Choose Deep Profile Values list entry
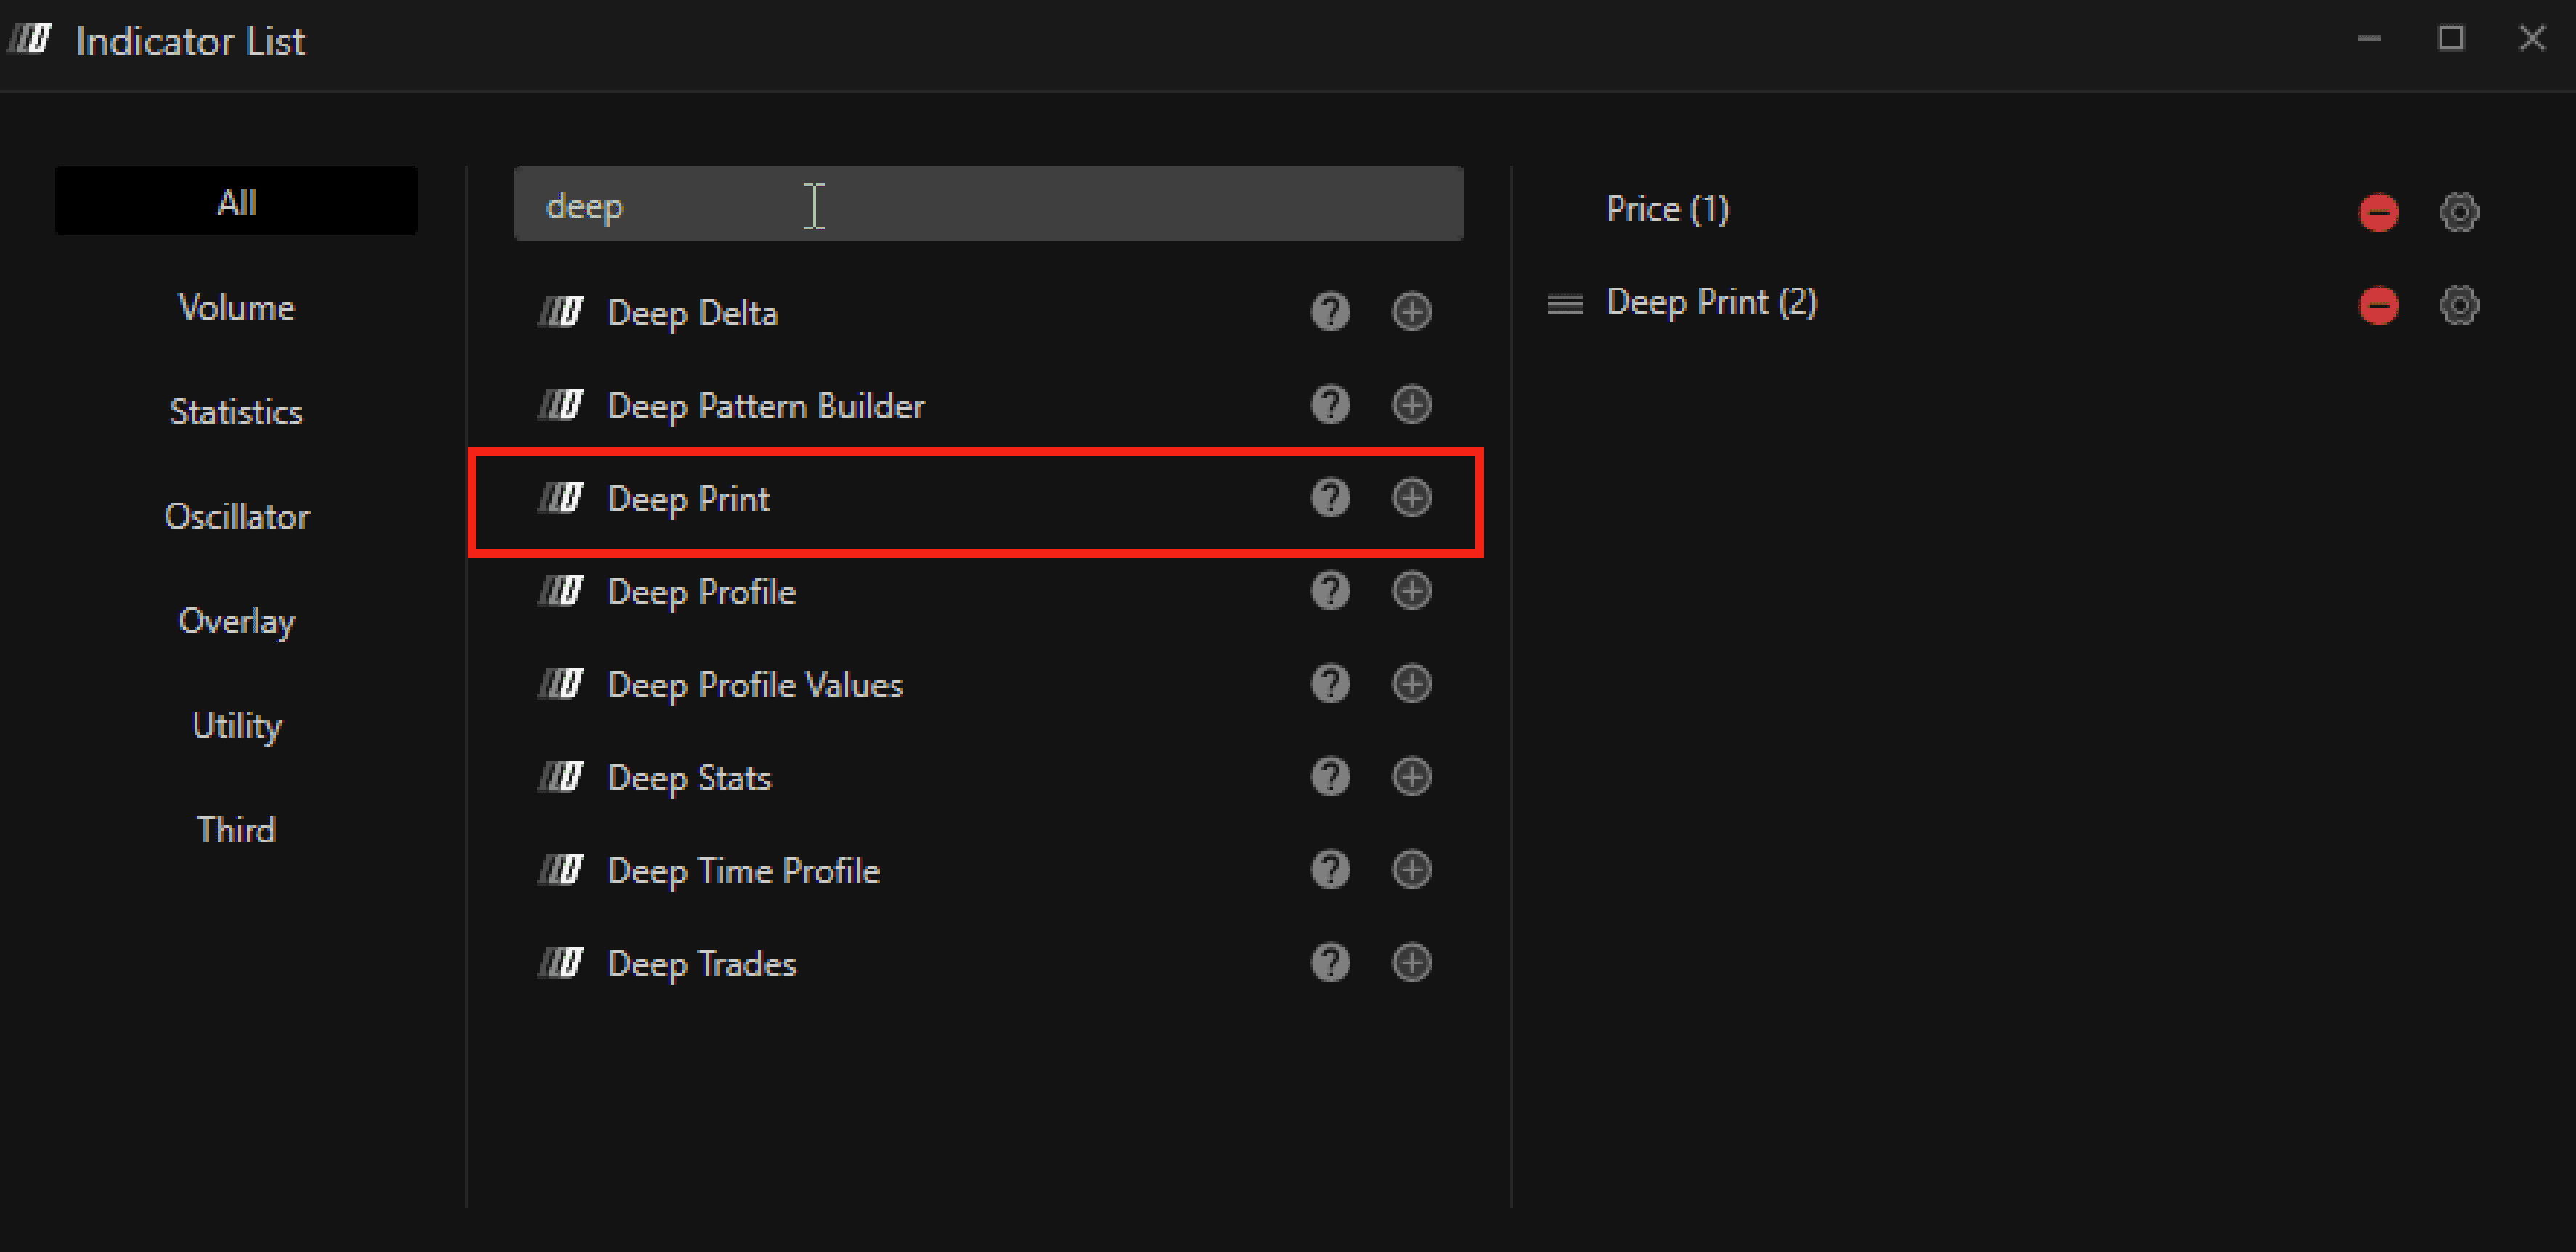This screenshot has height=1252, width=2576. coord(755,685)
